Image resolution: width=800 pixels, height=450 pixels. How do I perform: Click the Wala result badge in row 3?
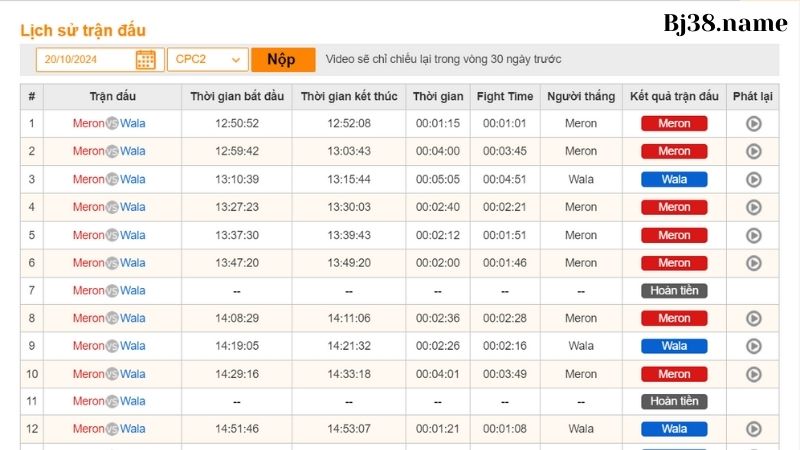[x=674, y=180]
